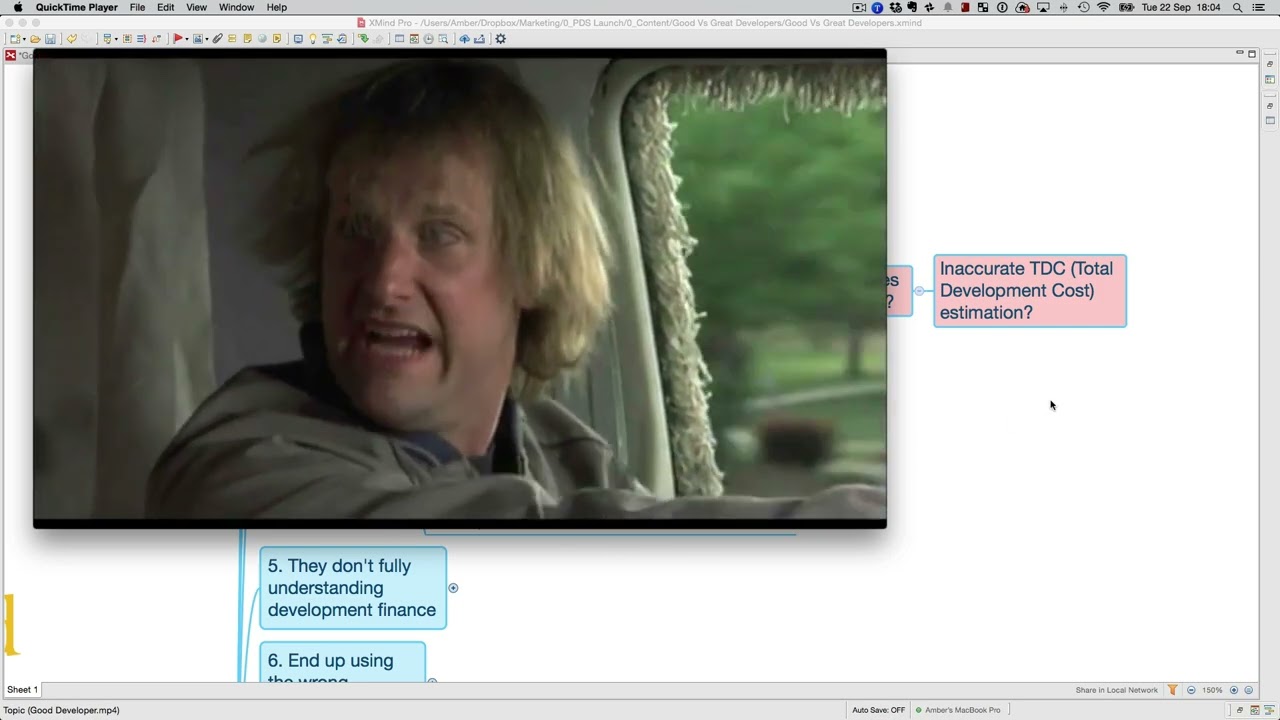Click the red Presentation play icon

(178, 39)
